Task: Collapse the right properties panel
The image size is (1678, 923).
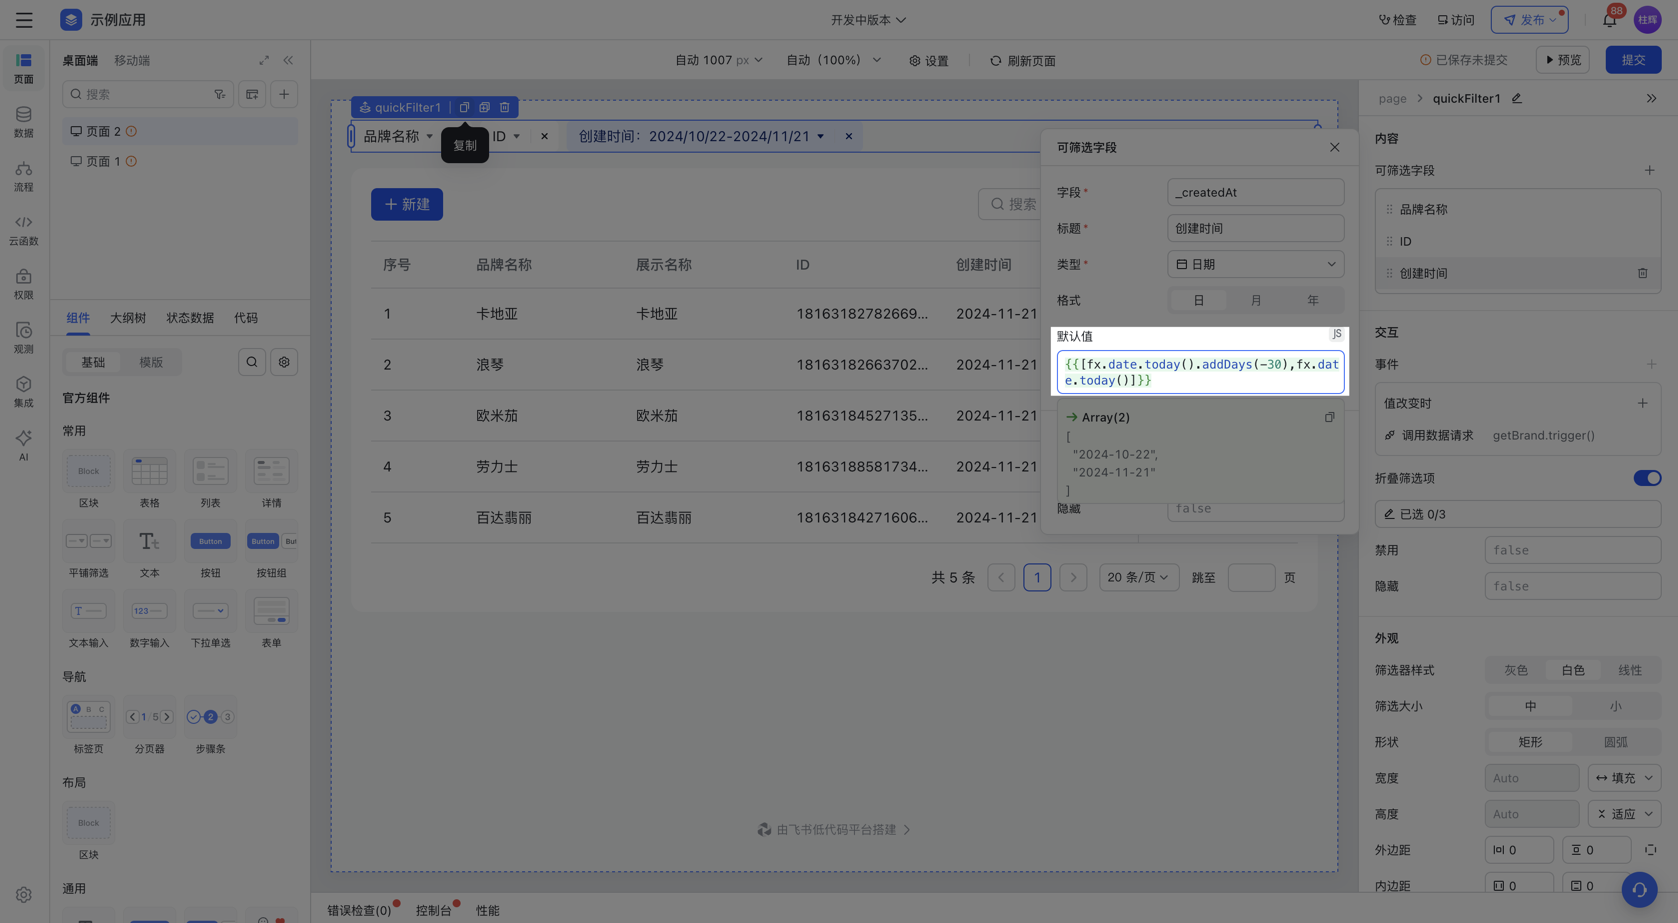Action: [1651, 98]
